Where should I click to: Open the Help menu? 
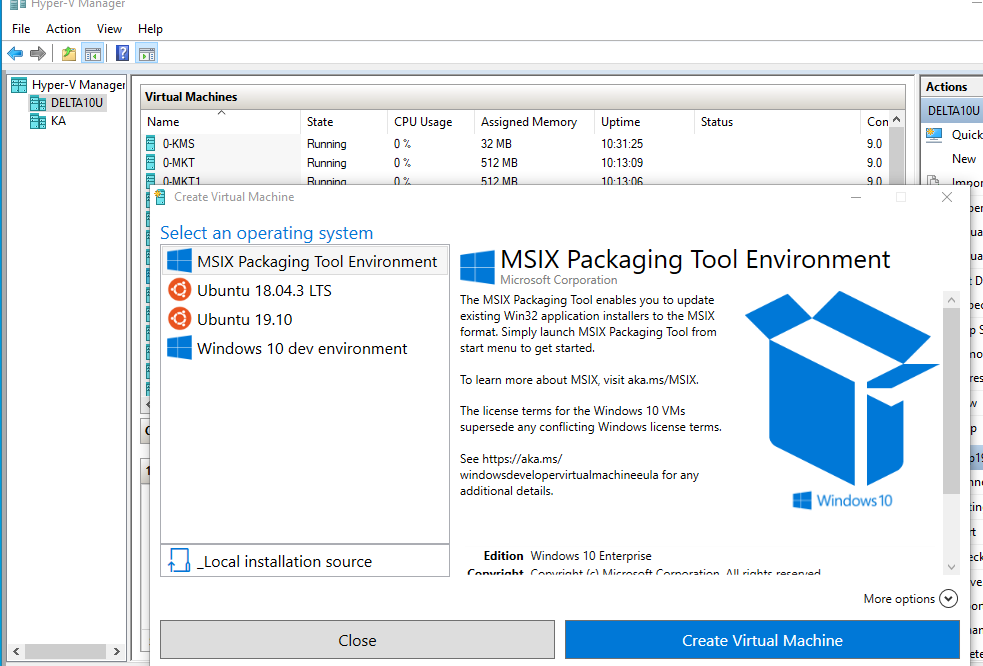150,29
